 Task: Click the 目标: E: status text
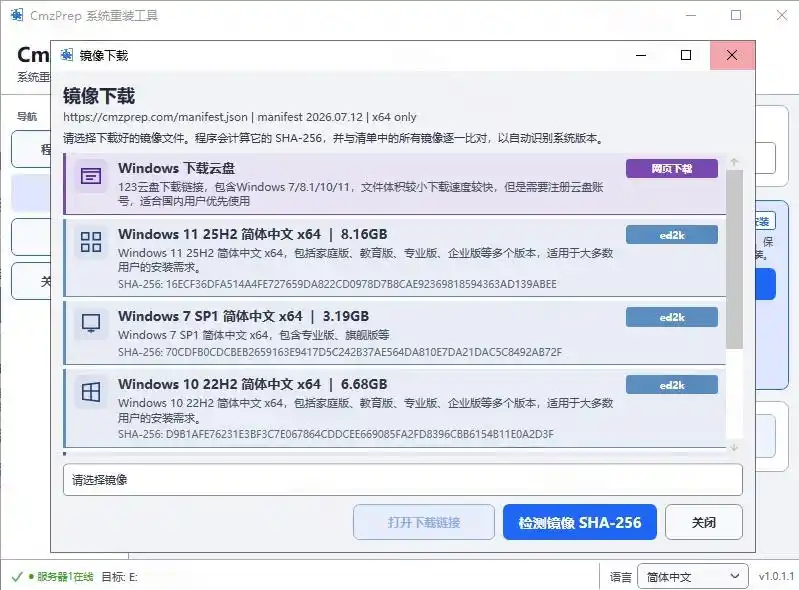tap(119, 577)
